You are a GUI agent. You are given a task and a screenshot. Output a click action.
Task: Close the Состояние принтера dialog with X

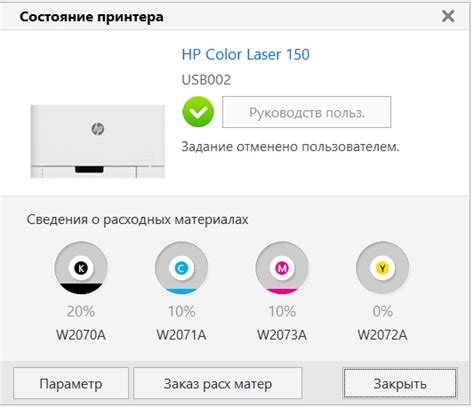pyautogui.click(x=448, y=16)
